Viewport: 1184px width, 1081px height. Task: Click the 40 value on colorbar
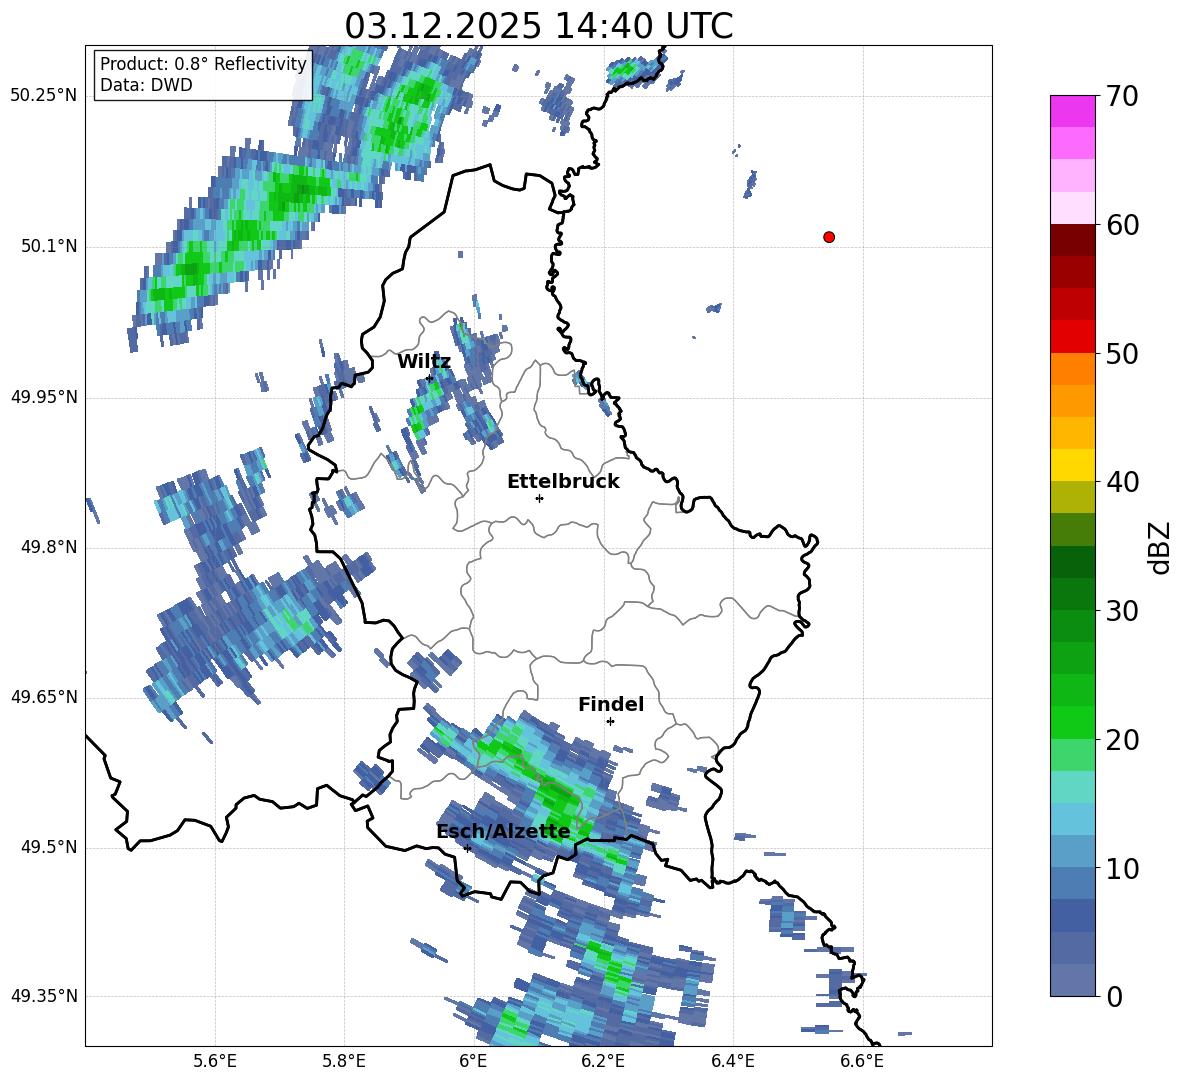pyautogui.click(x=1122, y=482)
